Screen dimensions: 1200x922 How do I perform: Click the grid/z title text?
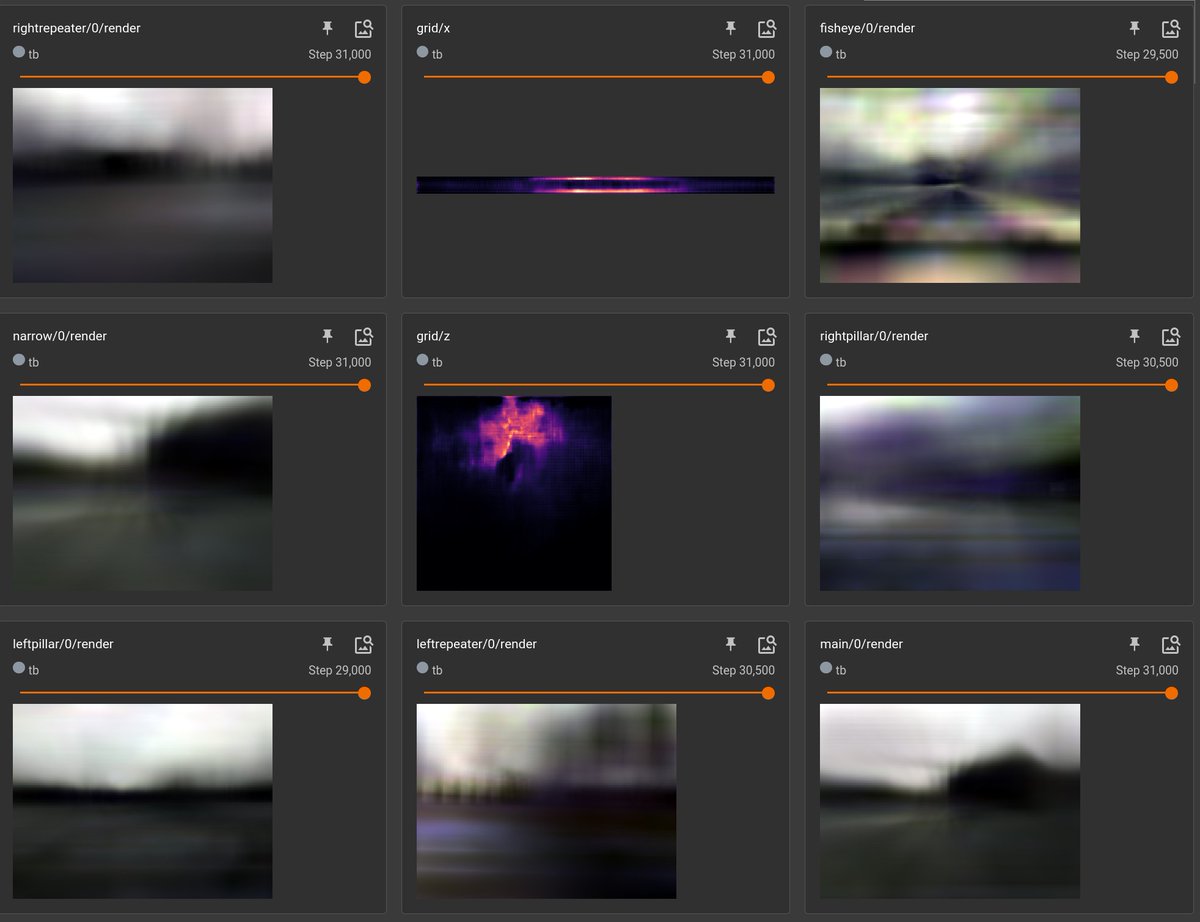pyautogui.click(x=433, y=336)
